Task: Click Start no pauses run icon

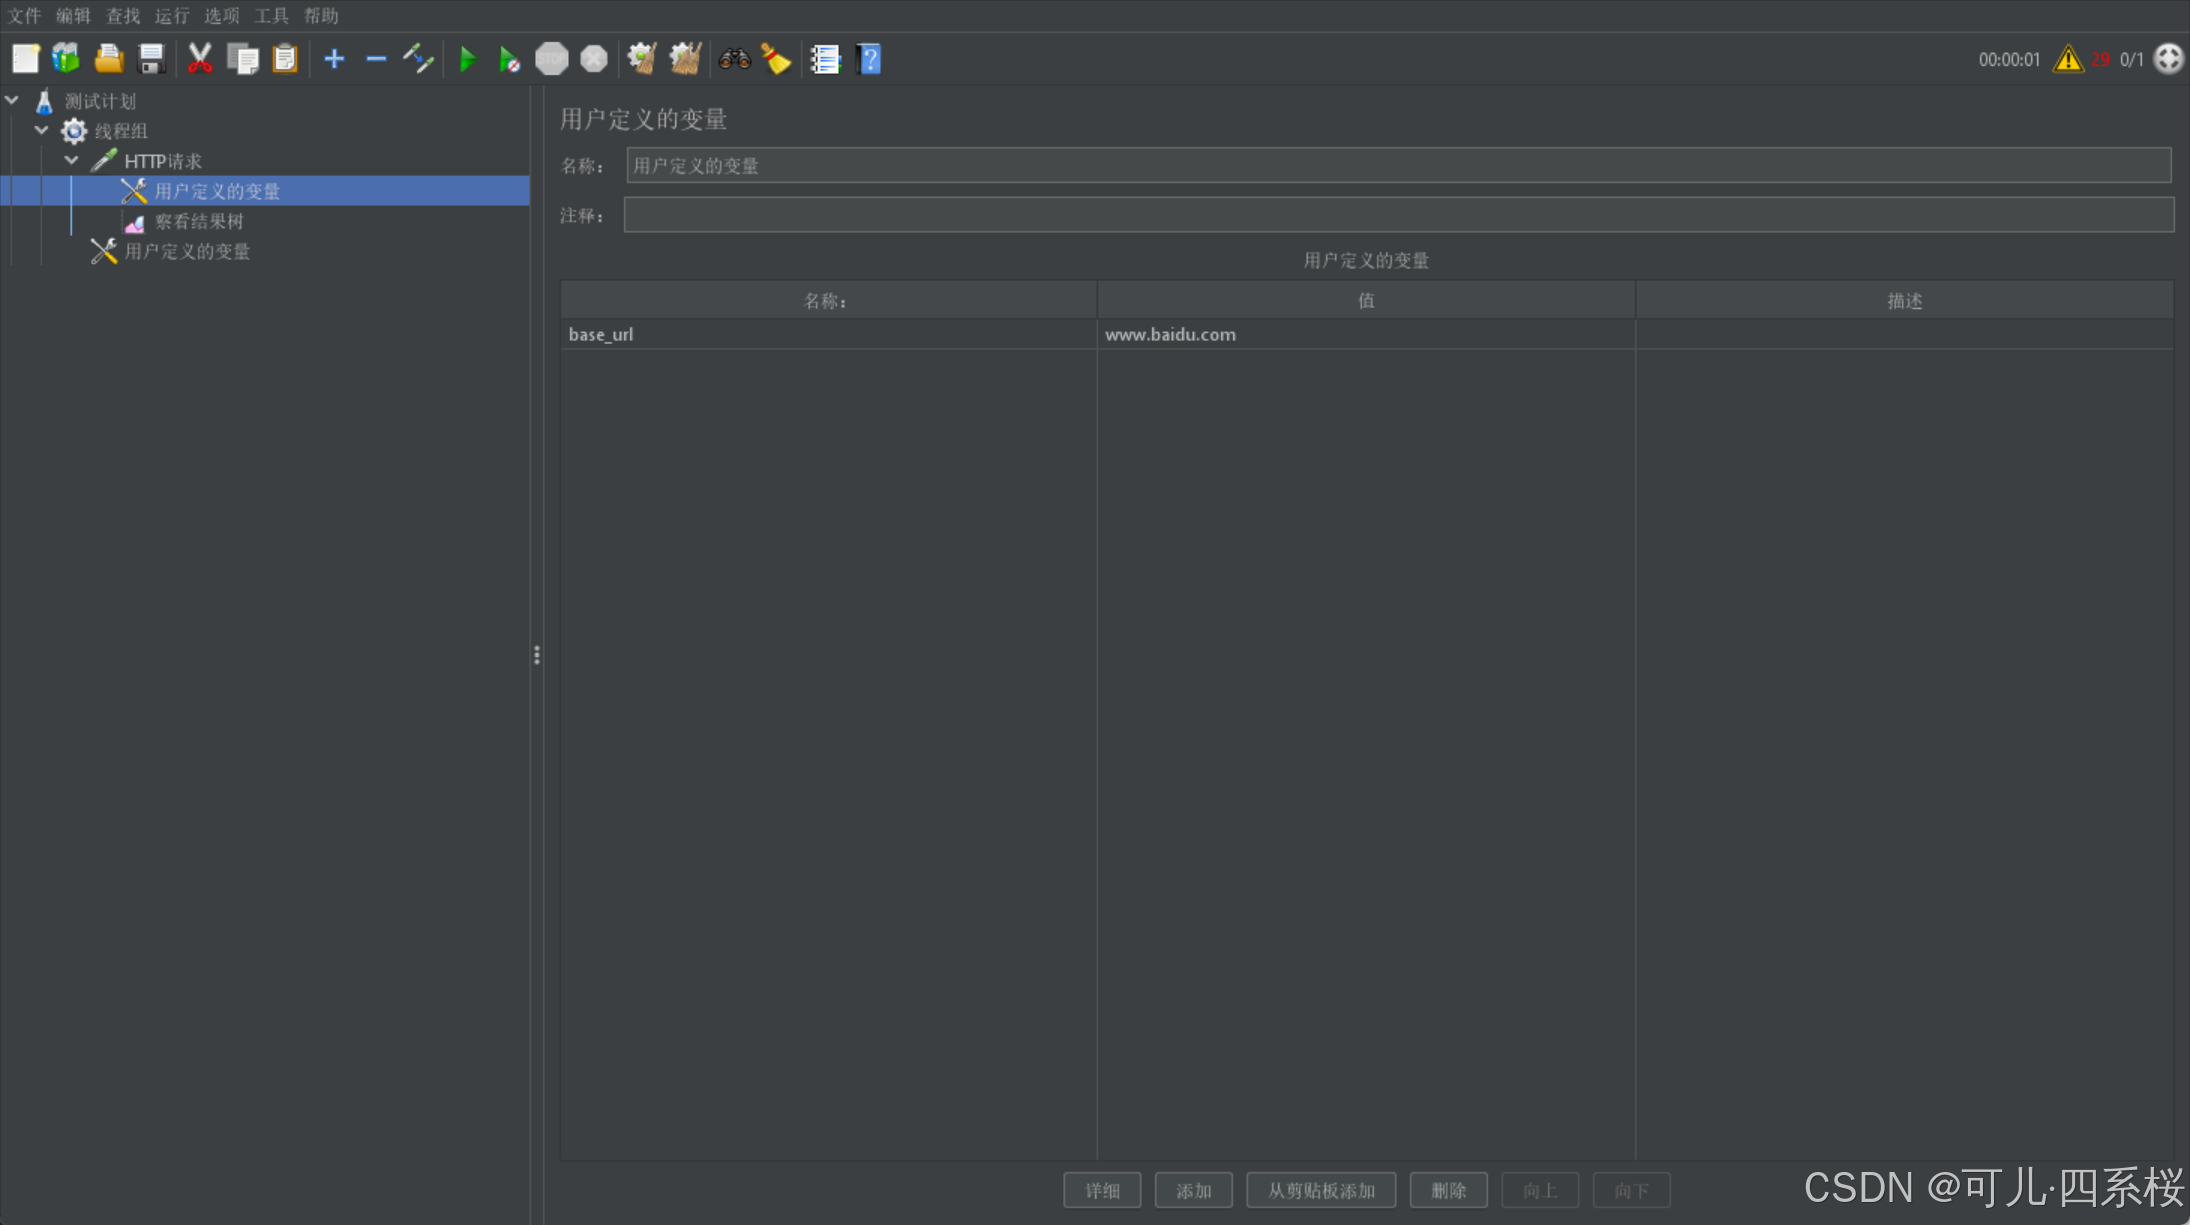Action: 509,60
